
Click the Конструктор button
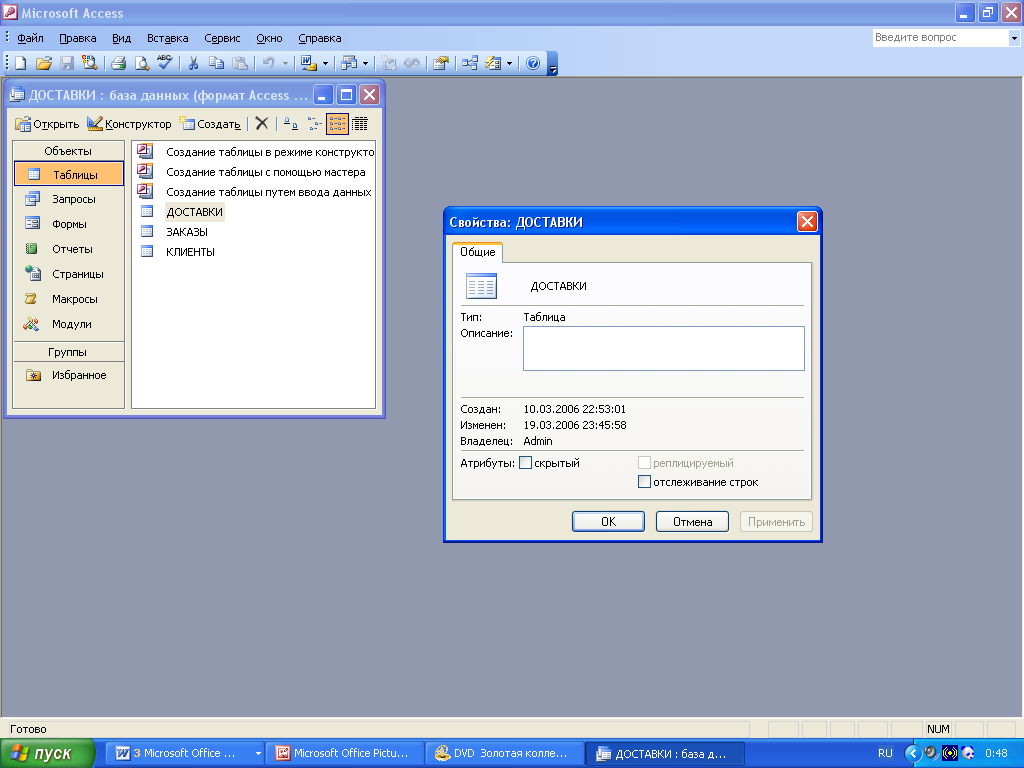[x=129, y=123]
